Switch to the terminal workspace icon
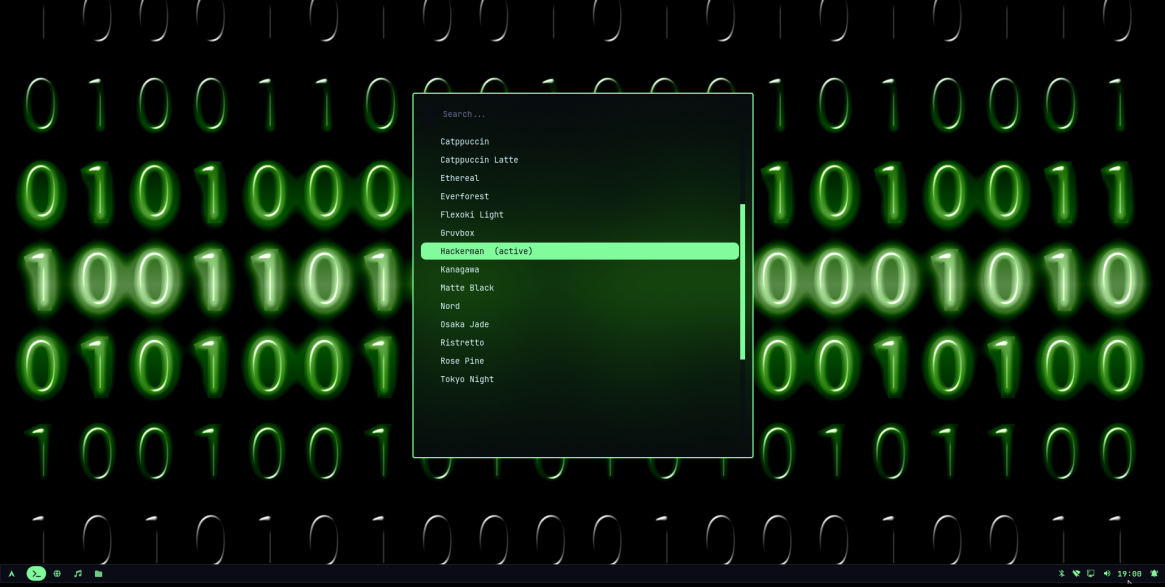Image resolution: width=1165 pixels, height=587 pixels. coord(36,574)
